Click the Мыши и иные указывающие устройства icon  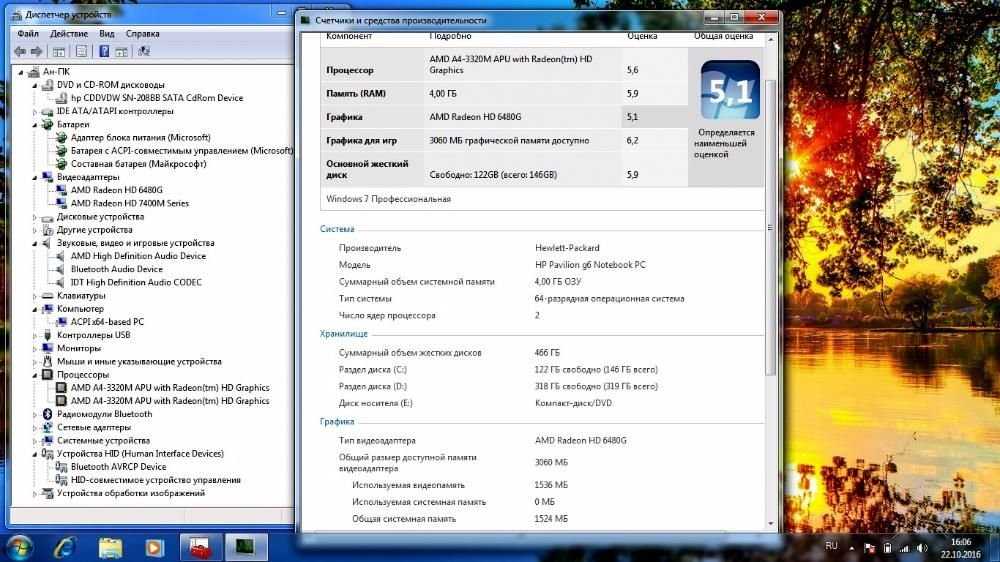click(47, 362)
